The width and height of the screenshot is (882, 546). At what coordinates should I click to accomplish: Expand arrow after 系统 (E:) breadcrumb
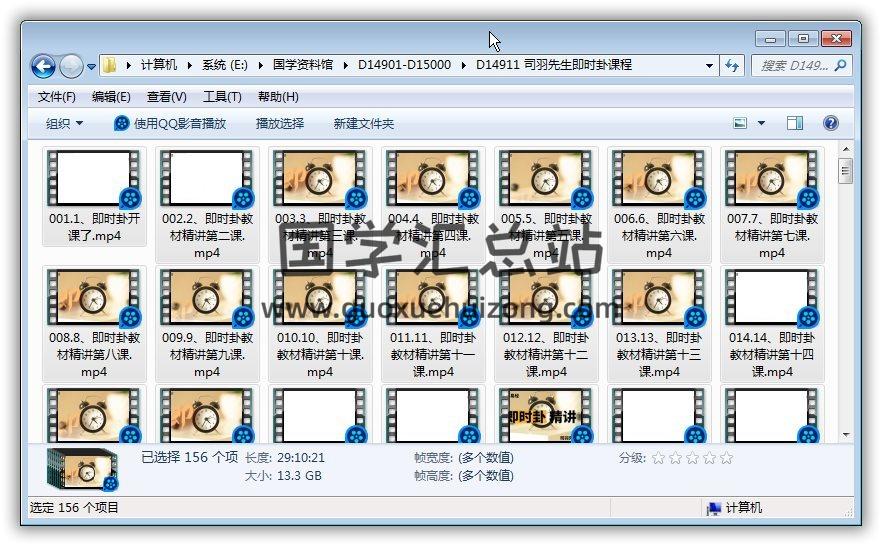click(260, 65)
